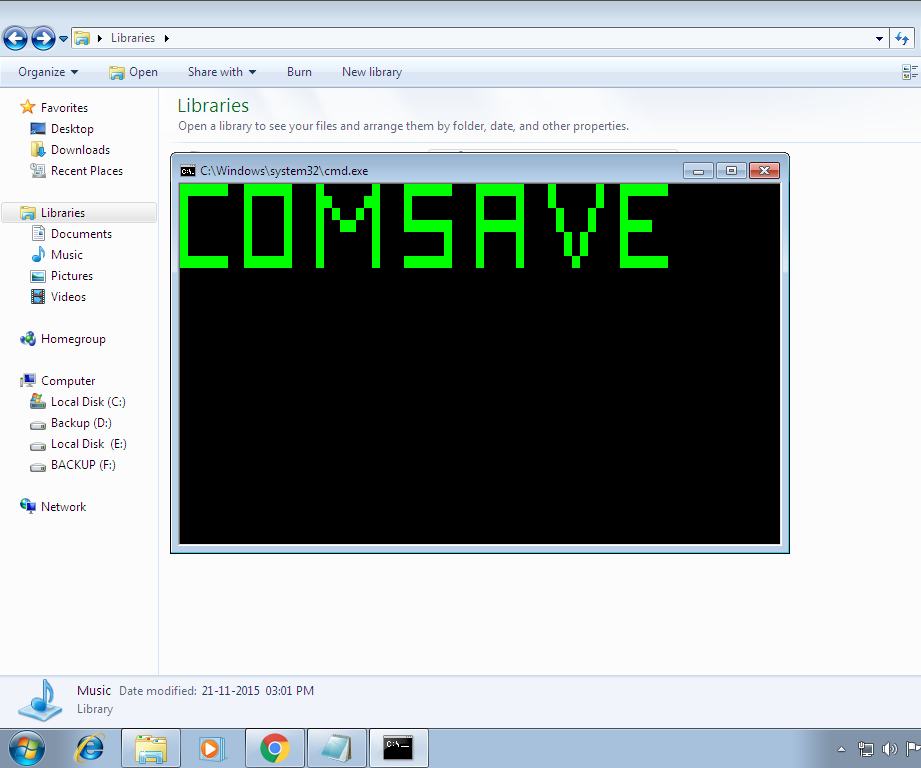This screenshot has height=768, width=921.
Task: Click the back navigation arrow
Action: [15, 38]
